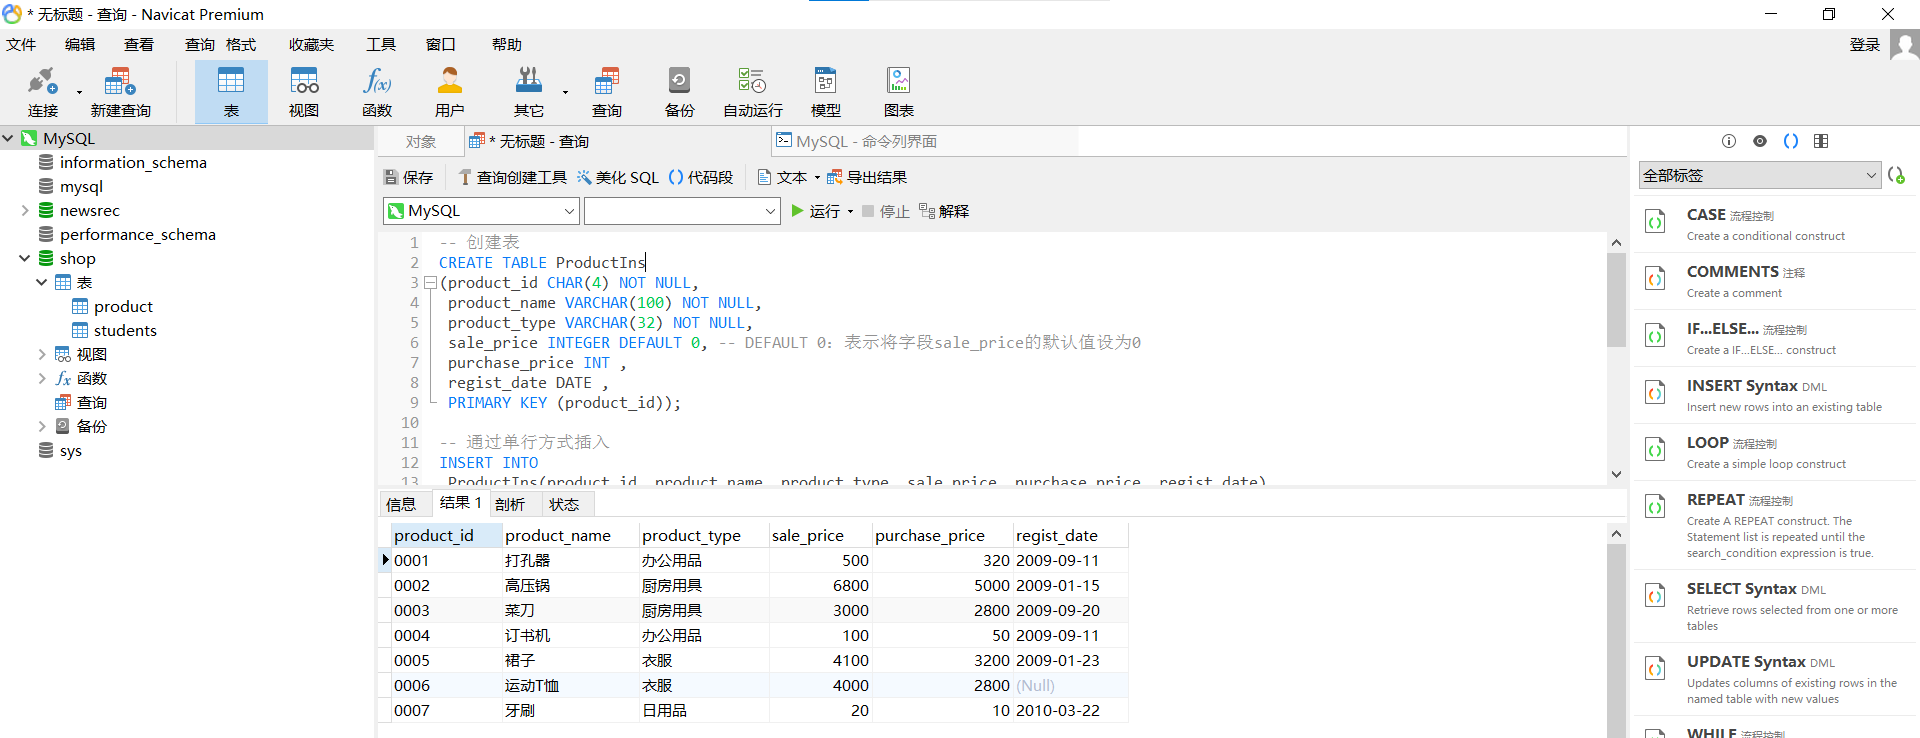The height and width of the screenshot is (738, 1920).
Task: Open the 工具 tools menu
Action: pyautogui.click(x=381, y=45)
